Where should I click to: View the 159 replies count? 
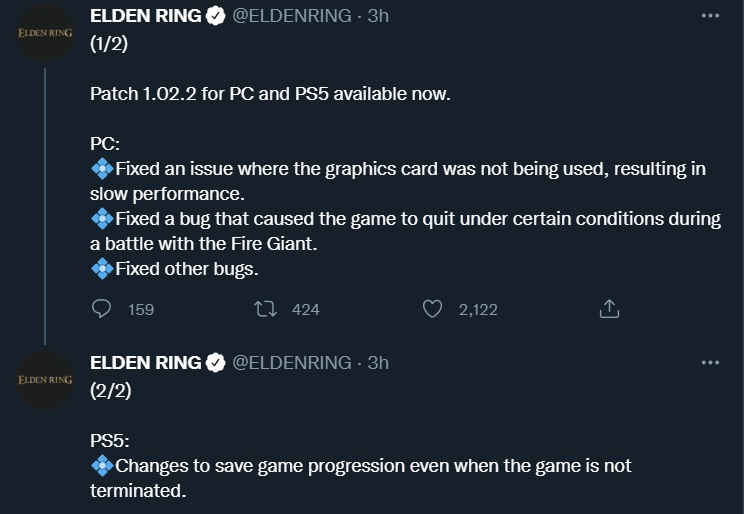(141, 309)
